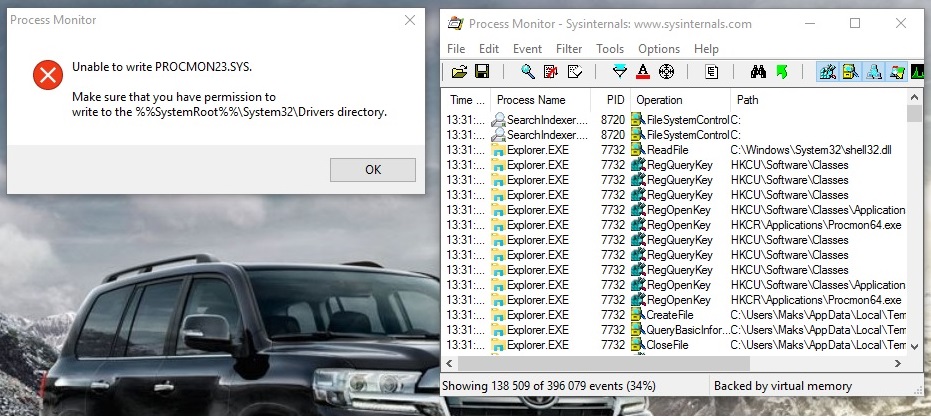This screenshot has width=931, height=420.
Task: Click the Process Monitor title bar app icon
Action: pyautogui.click(x=456, y=24)
